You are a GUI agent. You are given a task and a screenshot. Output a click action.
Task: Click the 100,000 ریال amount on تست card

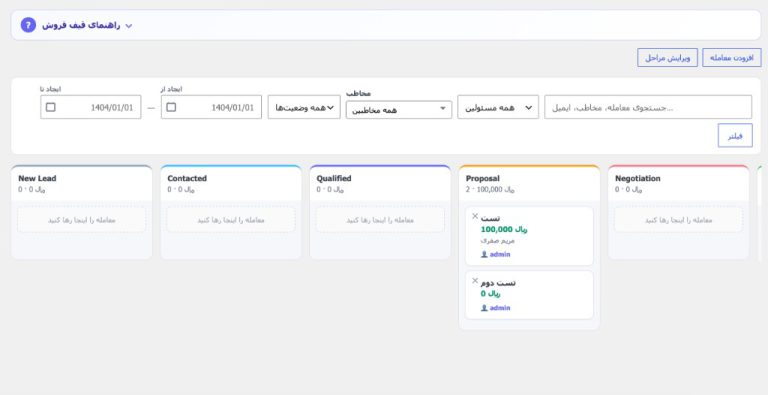(504, 229)
